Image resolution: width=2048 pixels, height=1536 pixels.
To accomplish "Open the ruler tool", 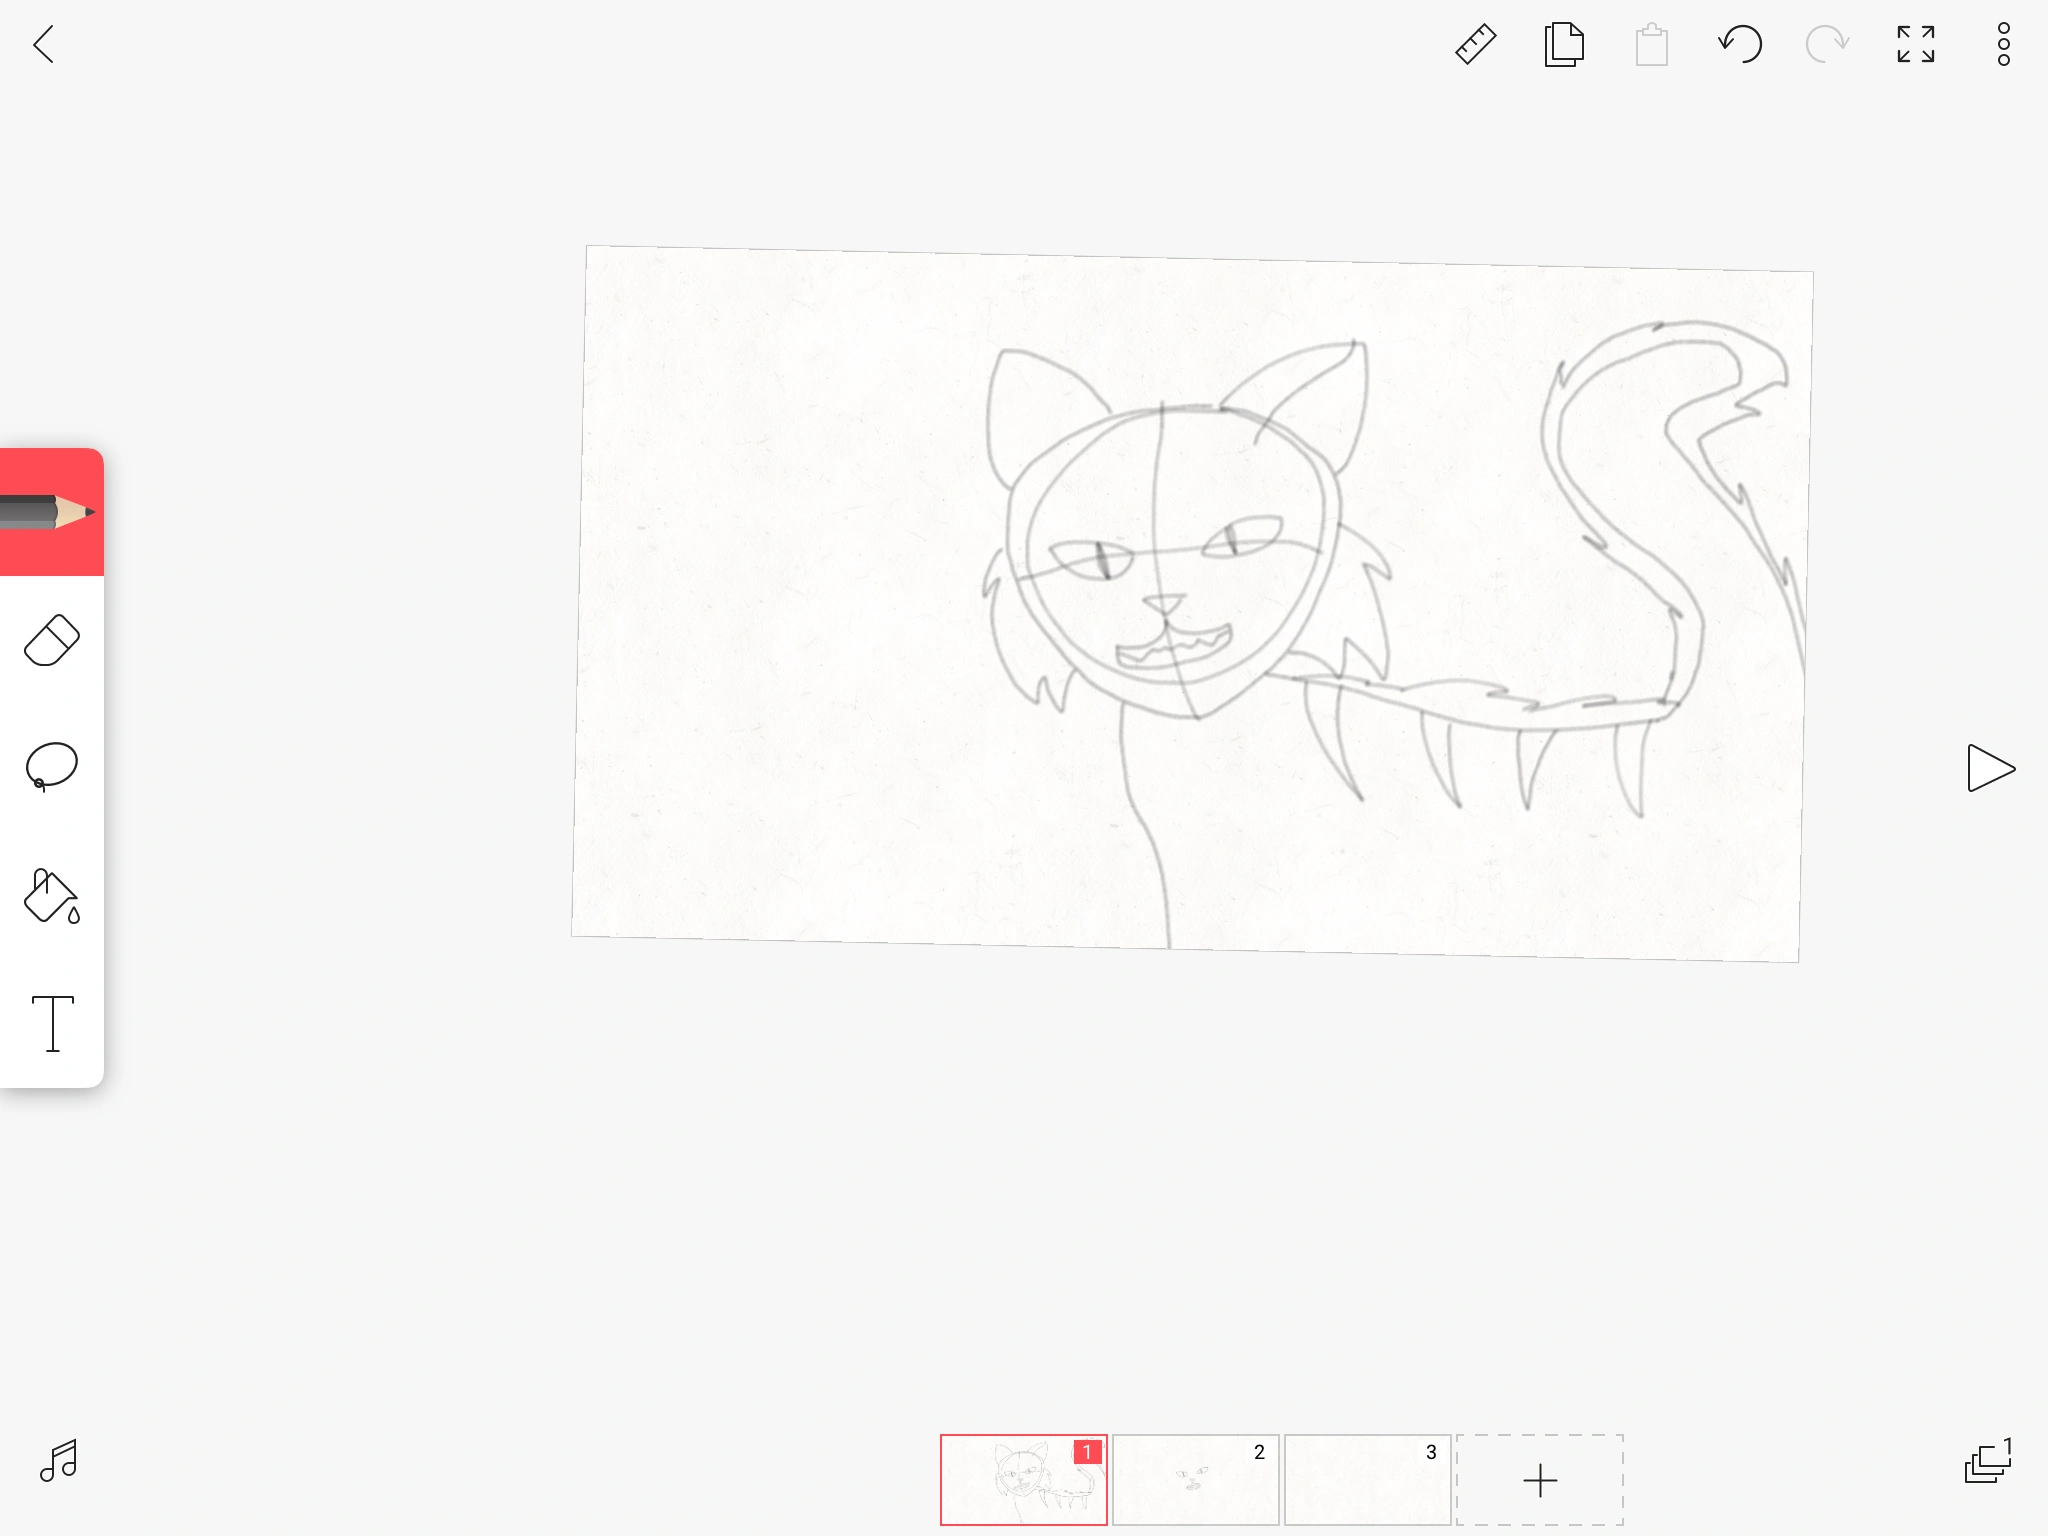I will 1475,45.
